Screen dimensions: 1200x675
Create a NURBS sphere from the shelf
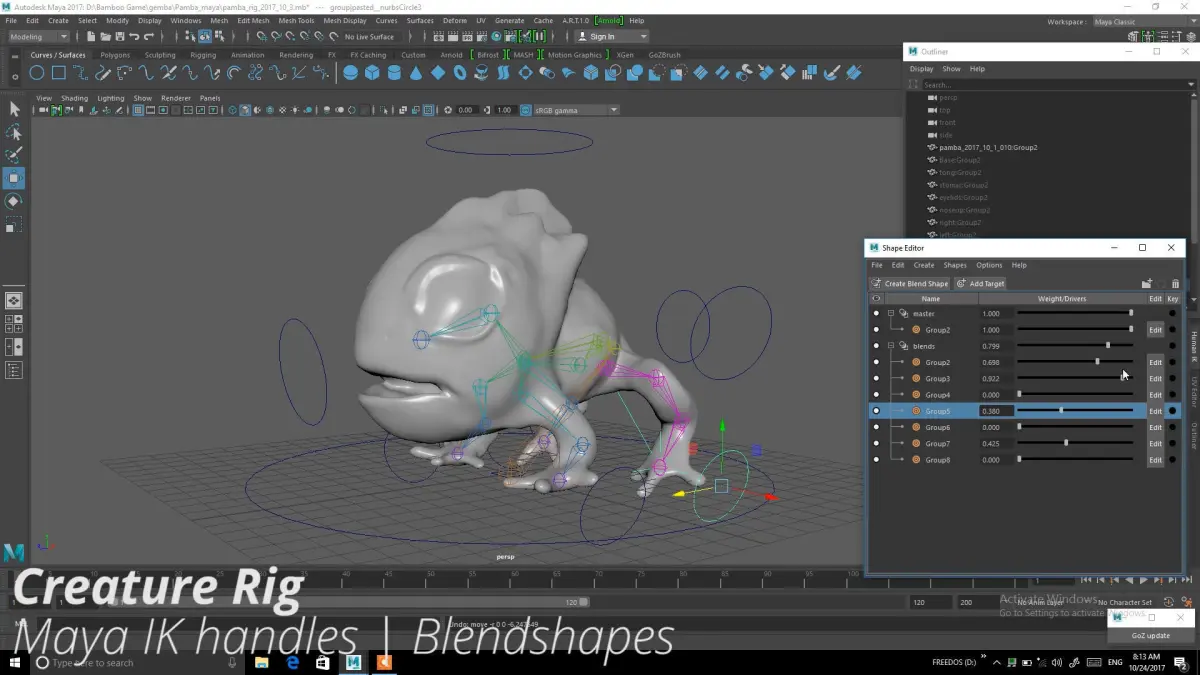pyautogui.click(x=351, y=72)
